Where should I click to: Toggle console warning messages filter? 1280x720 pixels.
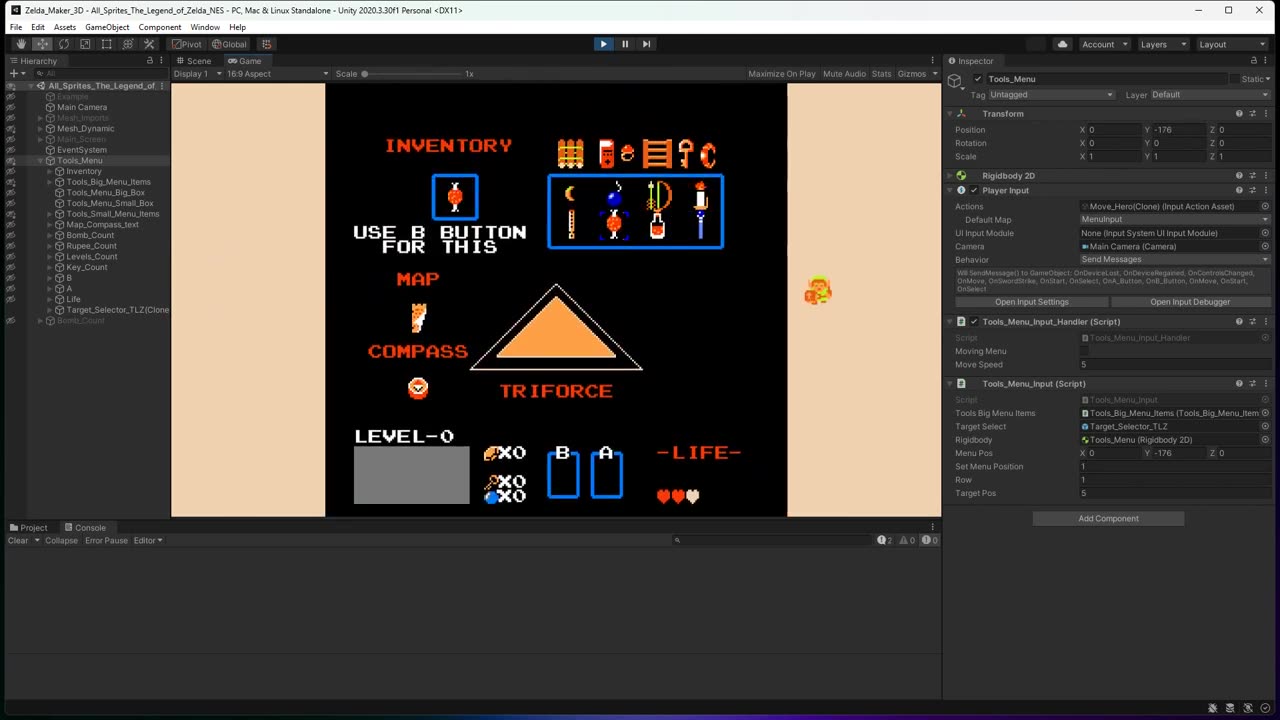point(908,540)
